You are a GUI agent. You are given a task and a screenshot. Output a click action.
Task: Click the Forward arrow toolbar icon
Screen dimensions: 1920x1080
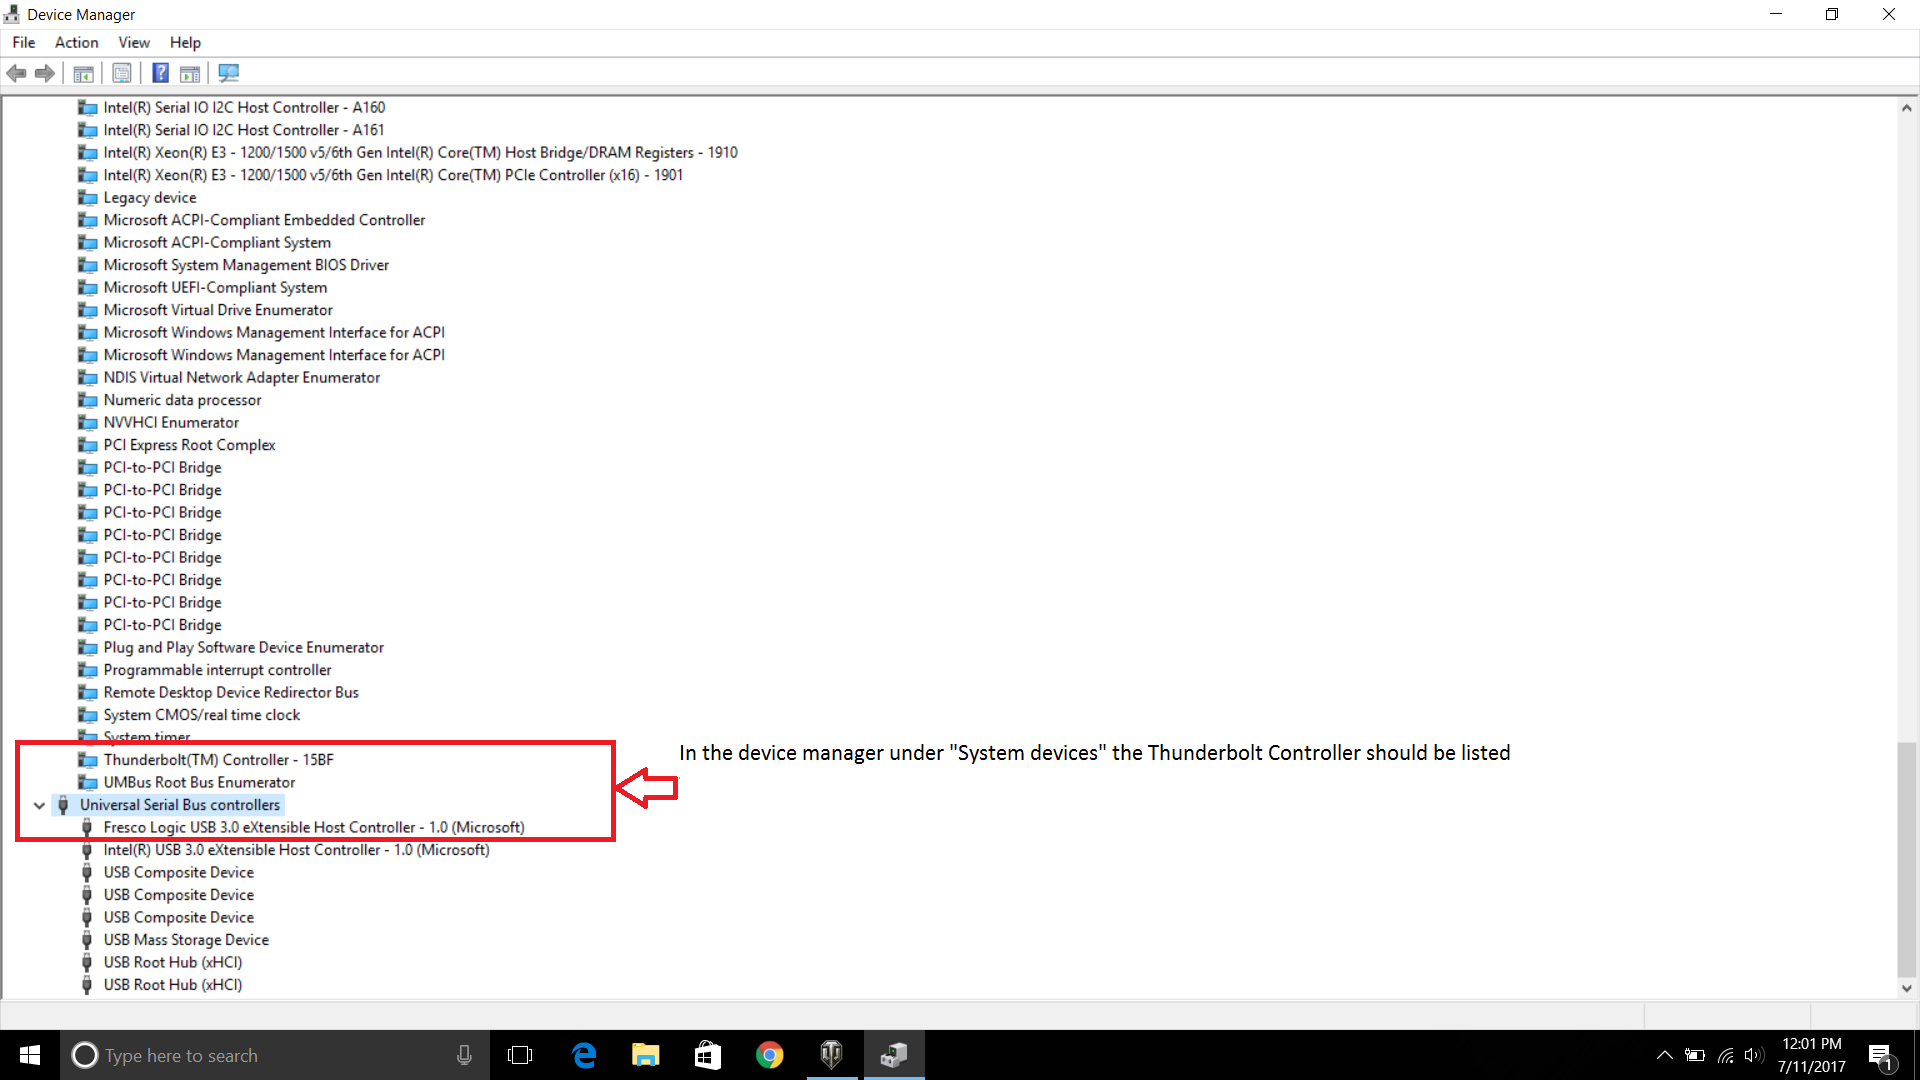pos(44,73)
